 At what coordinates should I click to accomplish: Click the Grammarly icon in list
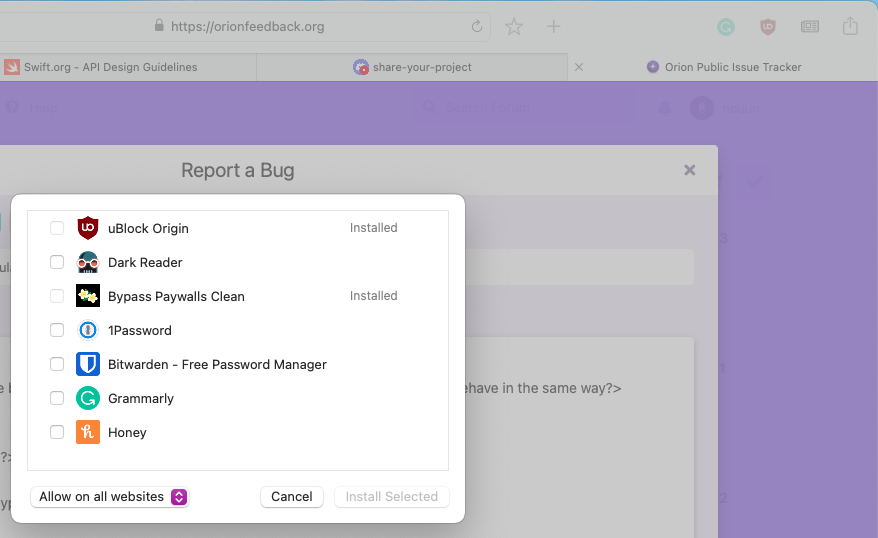point(88,398)
